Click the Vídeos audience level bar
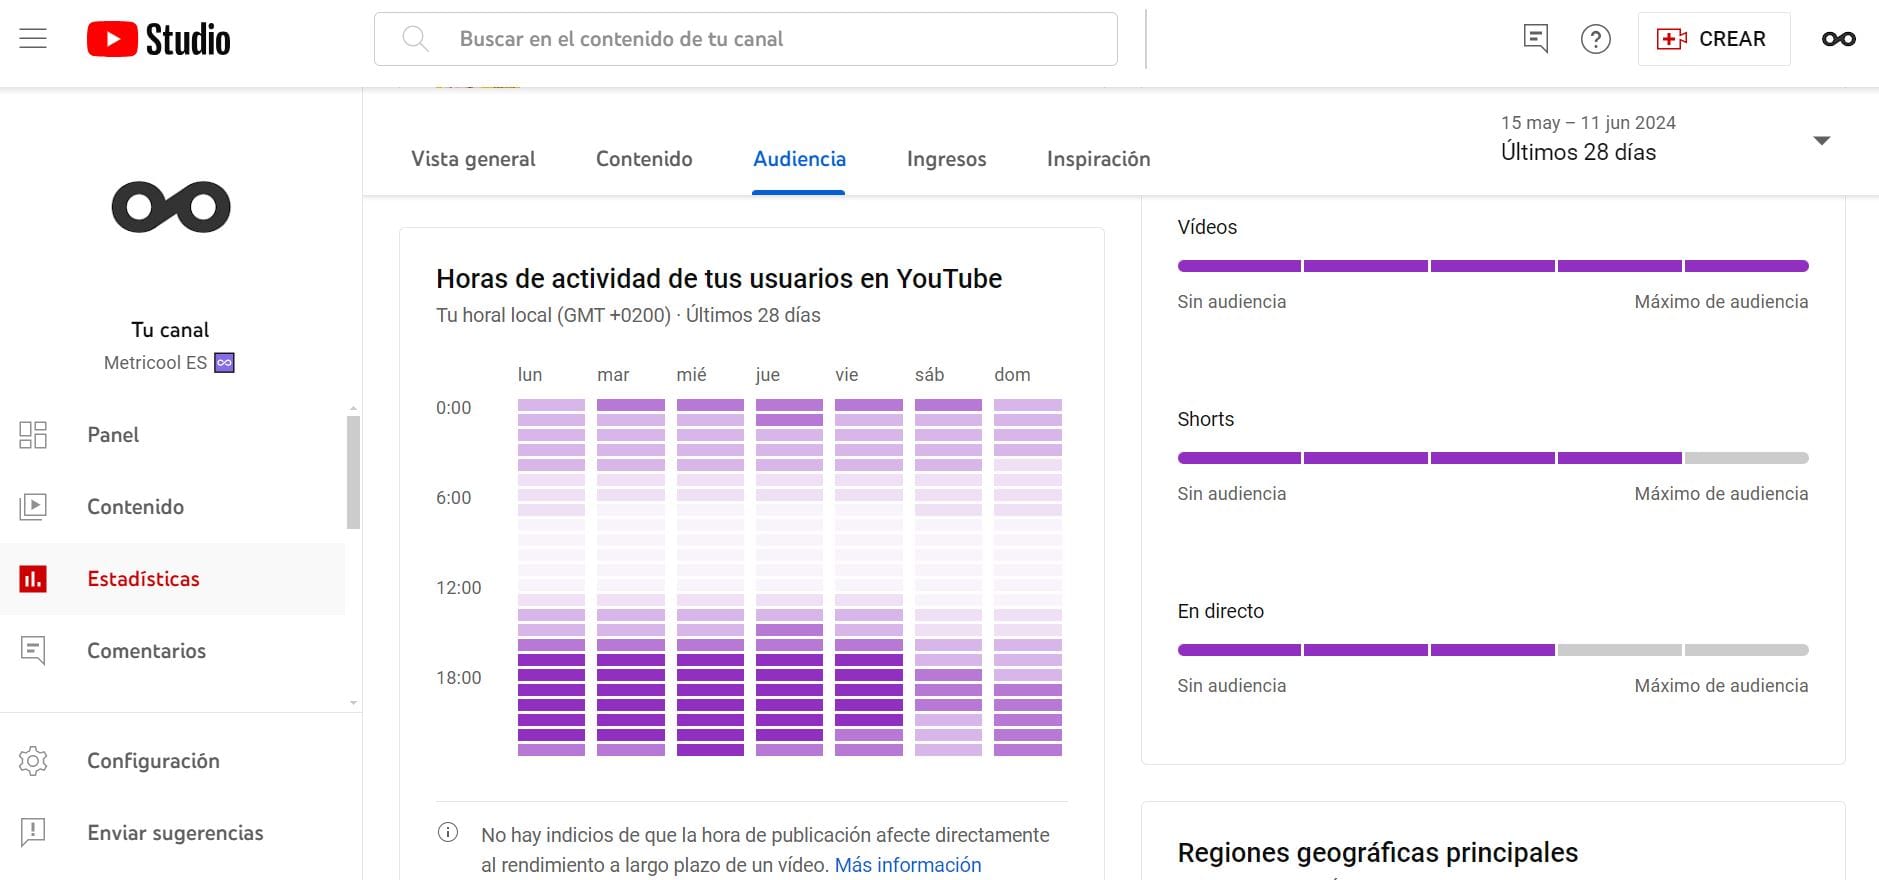Screen dimensions: 1879x880 tap(1493, 266)
